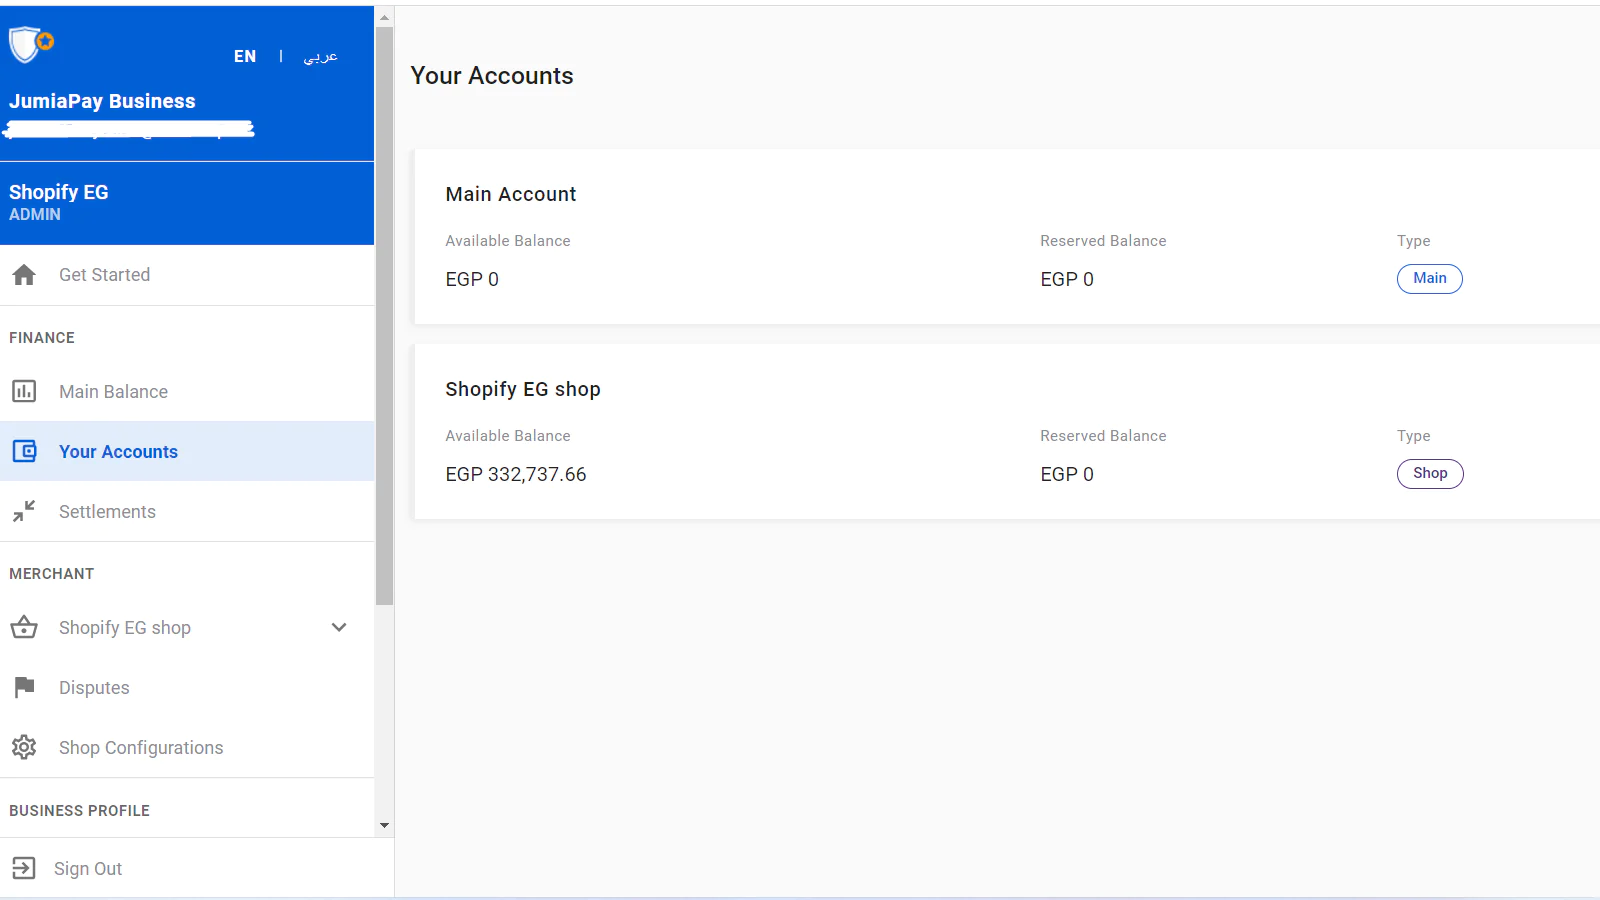Click the wallet icon for Your Accounts
This screenshot has height=900, width=1600.
point(24,451)
